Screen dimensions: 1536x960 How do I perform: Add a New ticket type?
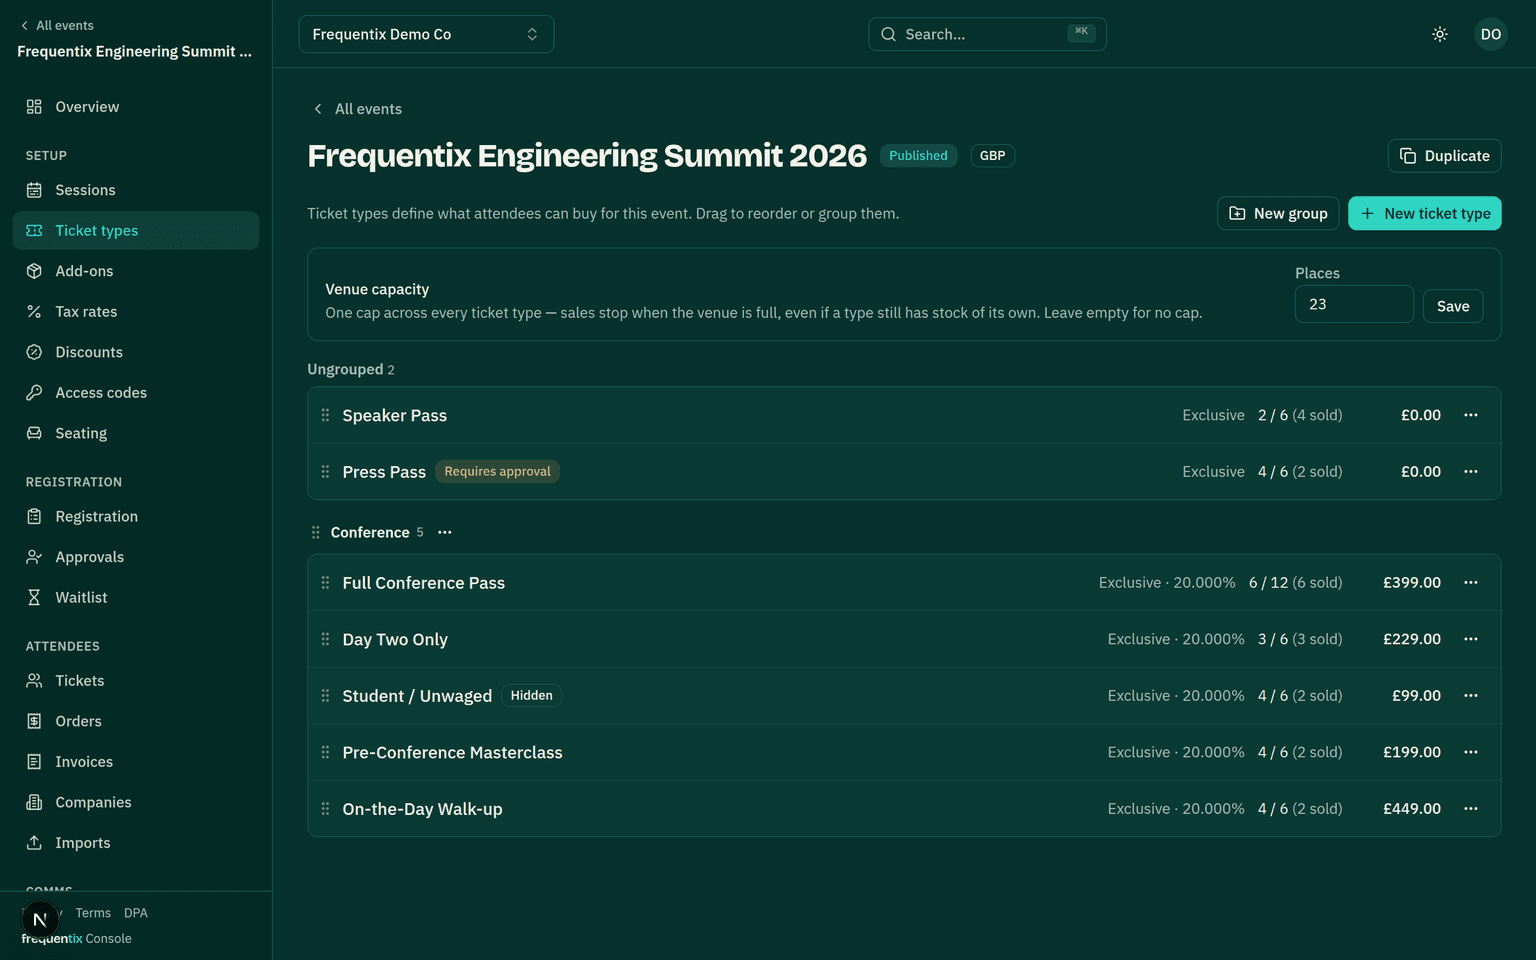coord(1425,213)
